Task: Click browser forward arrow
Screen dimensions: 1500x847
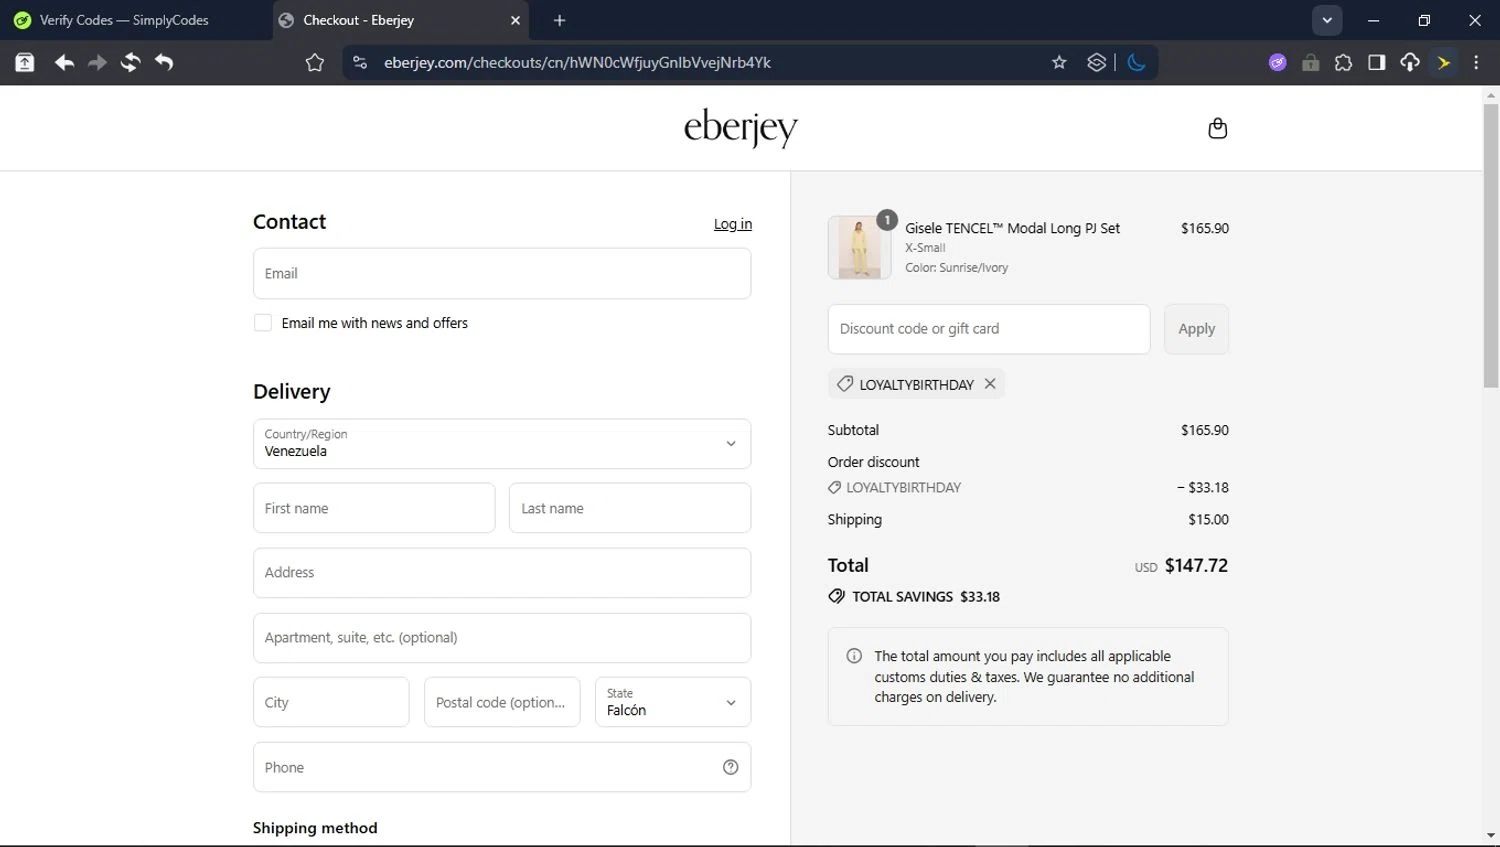Action: coord(97,62)
